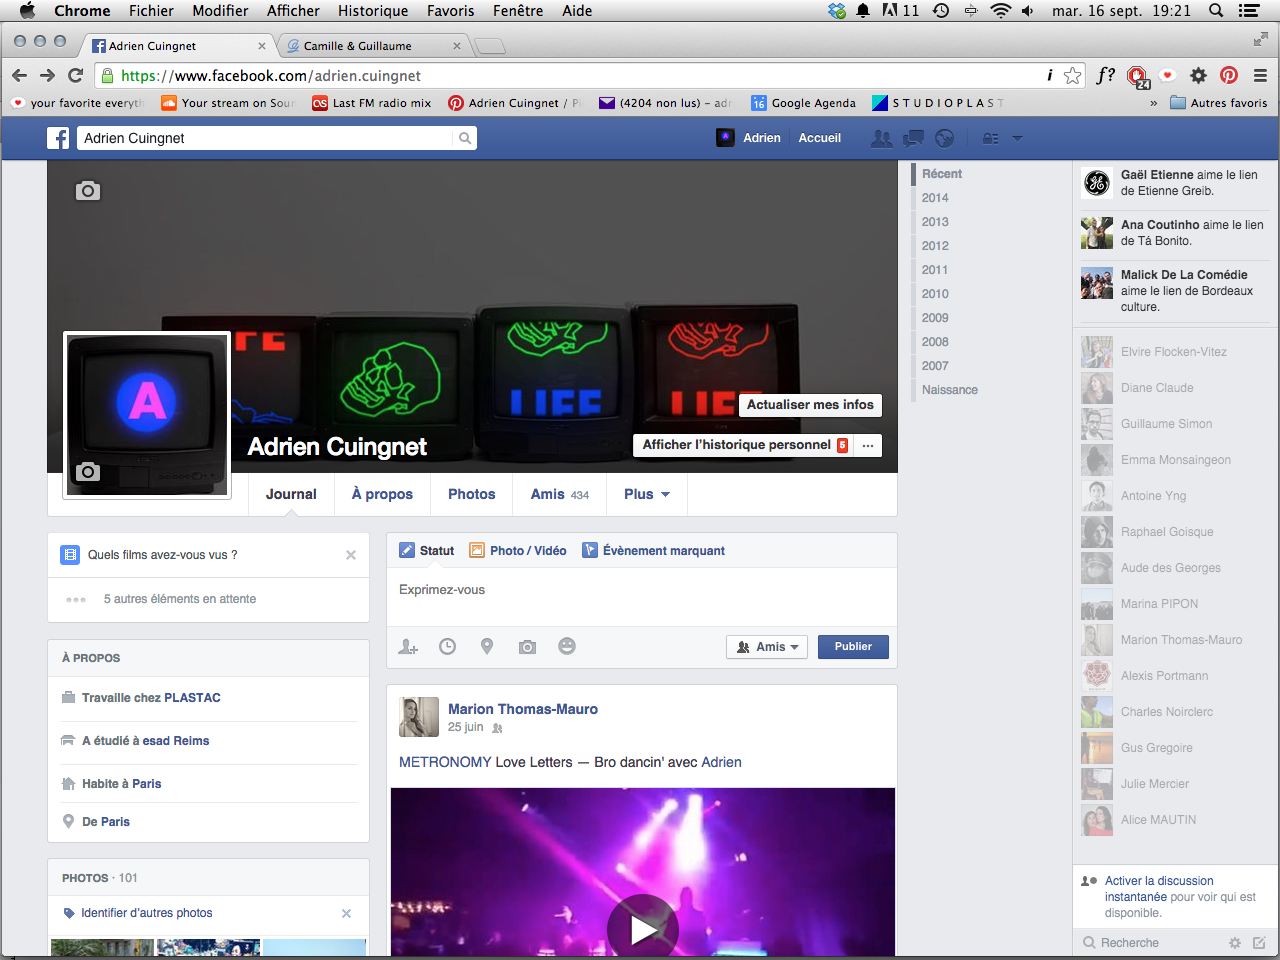Viewport: 1280px width, 960px height.
Task: Click the Facebook logo icon
Action: [58, 138]
